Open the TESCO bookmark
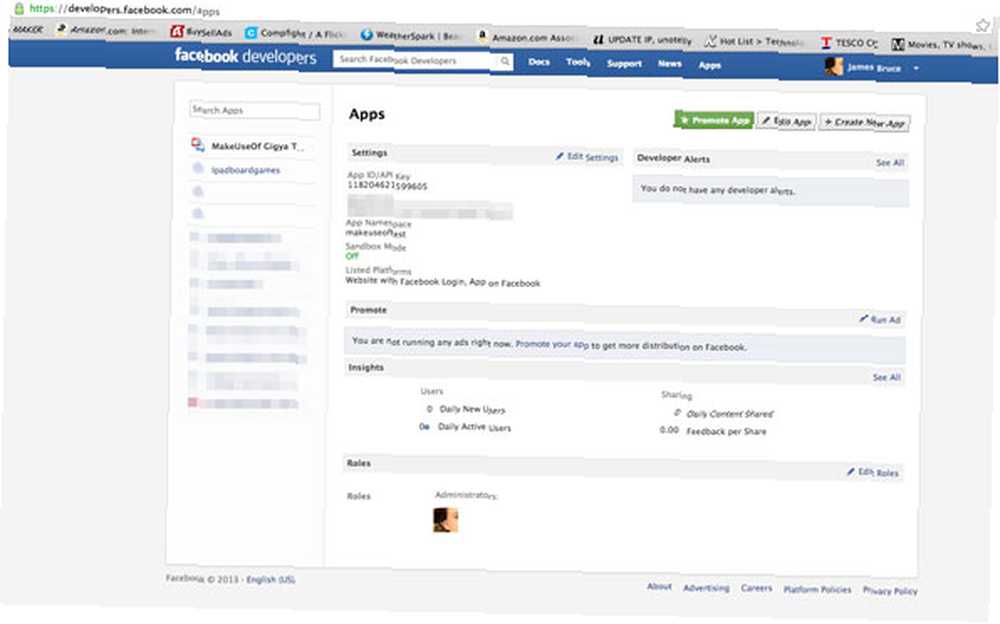Screen dimensions: 1000x624 click(849, 43)
